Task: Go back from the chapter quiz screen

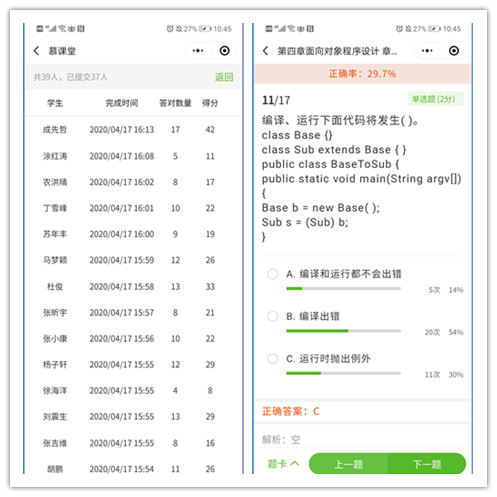Action: [265, 51]
